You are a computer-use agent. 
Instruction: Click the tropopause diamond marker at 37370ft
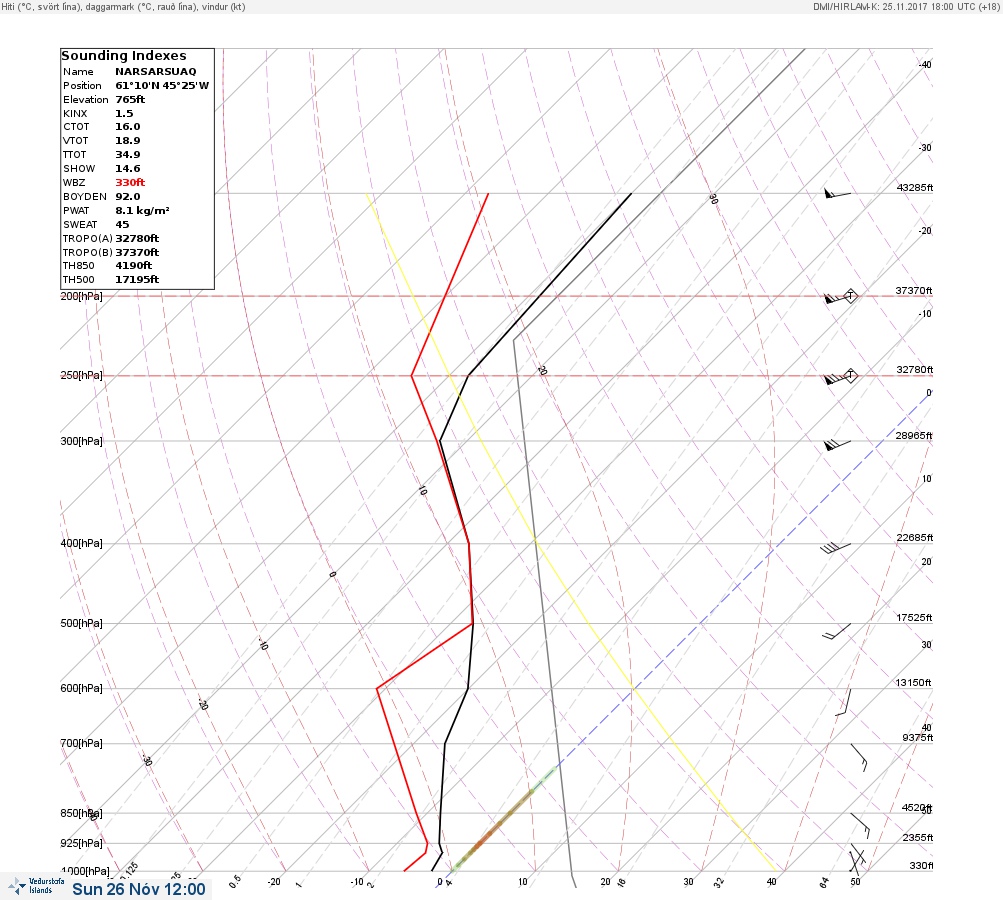[850, 296]
